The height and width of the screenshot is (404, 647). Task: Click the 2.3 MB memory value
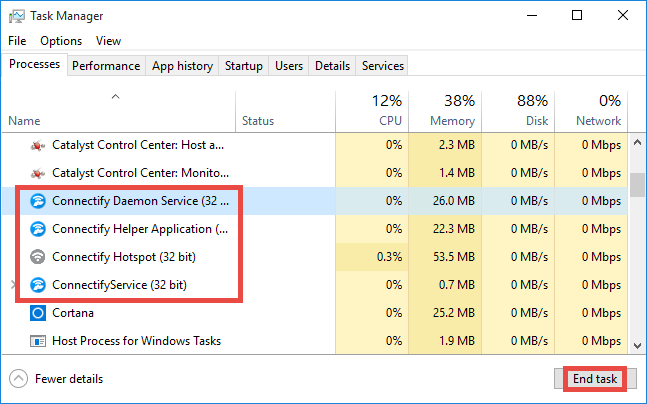pyautogui.click(x=457, y=145)
